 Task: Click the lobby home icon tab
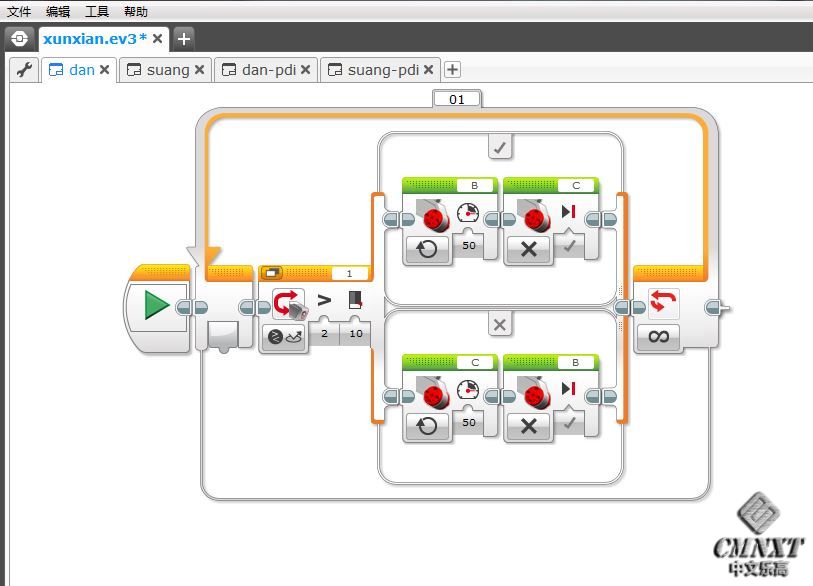point(19,39)
